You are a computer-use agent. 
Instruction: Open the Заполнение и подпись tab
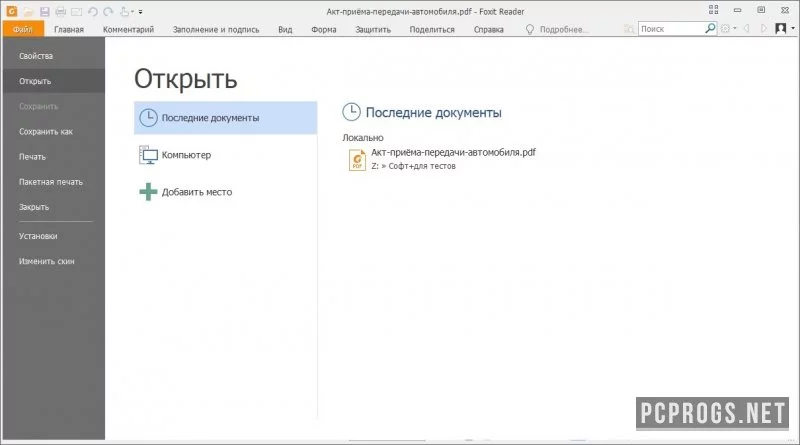point(216,30)
